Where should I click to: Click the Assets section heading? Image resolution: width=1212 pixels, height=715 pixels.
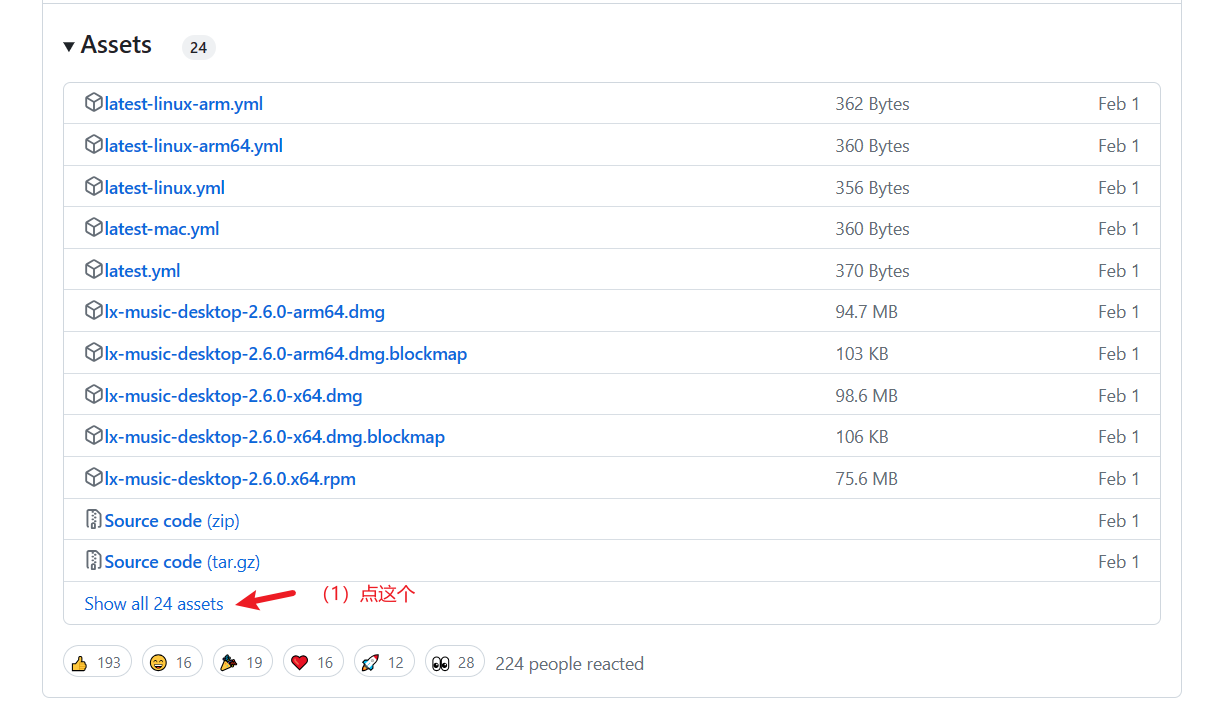coord(116,45)
